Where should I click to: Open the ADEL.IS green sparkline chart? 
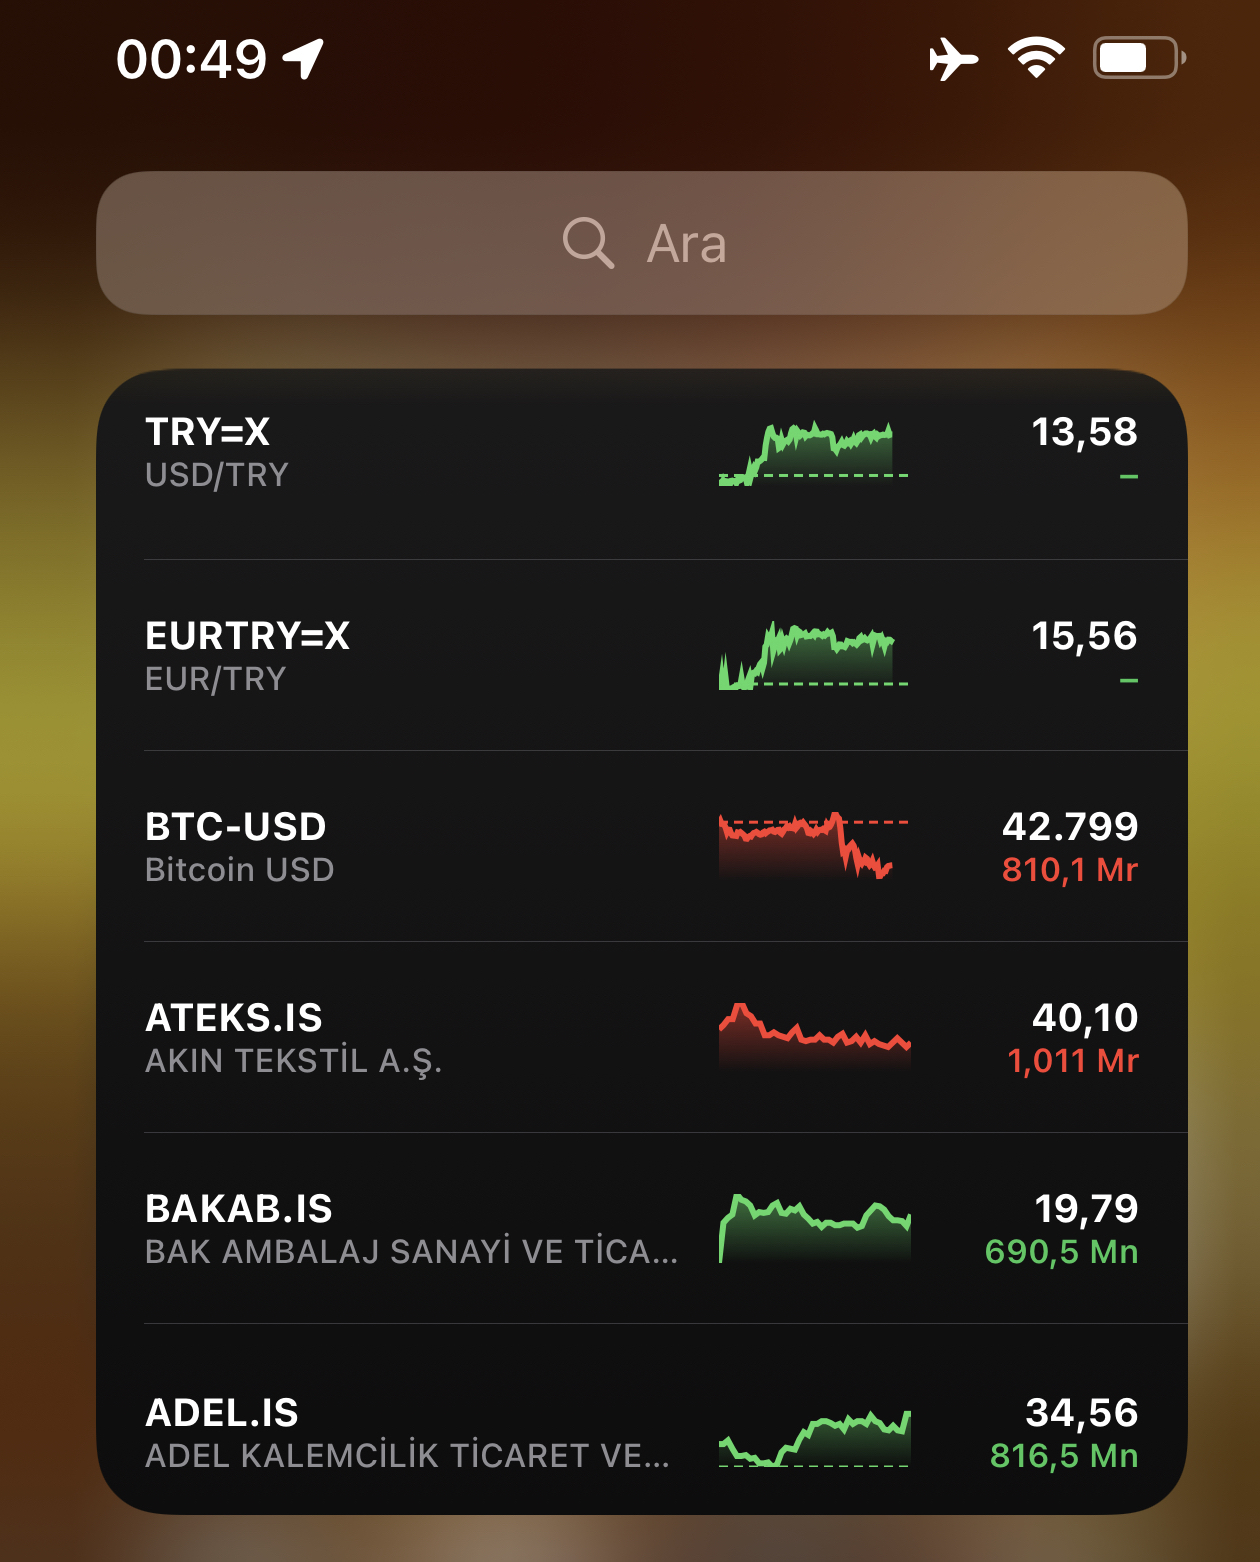814,1438
